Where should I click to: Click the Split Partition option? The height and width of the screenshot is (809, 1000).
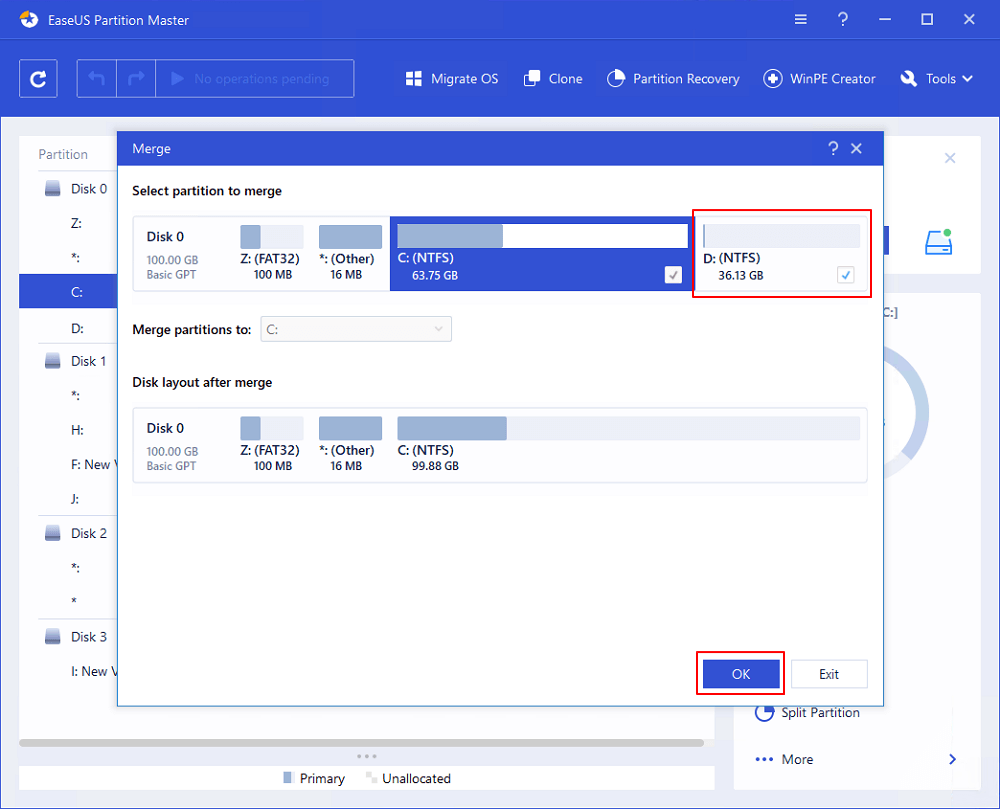click(807, 713)
